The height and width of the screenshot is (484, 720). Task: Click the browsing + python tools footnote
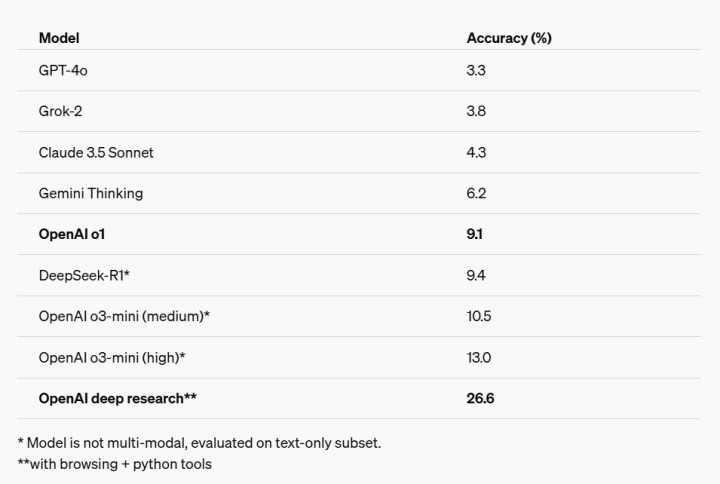pyautogui.click(x=114, y=464)
